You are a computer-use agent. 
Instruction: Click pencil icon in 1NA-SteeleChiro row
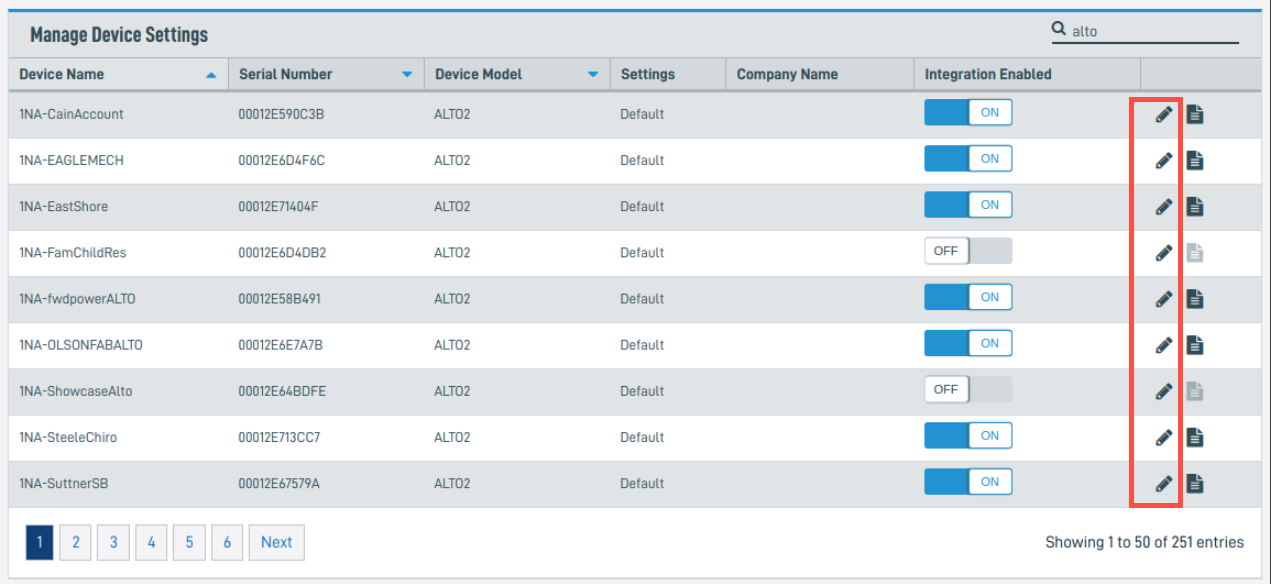(1163, 437)
